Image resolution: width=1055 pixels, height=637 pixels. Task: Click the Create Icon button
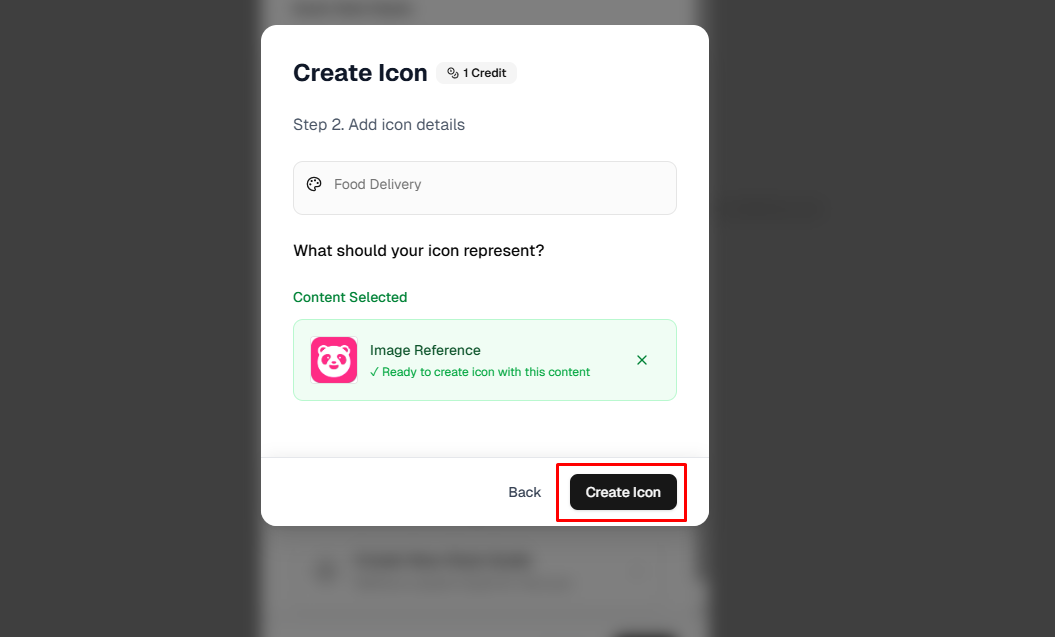click(x=621, y=492)
